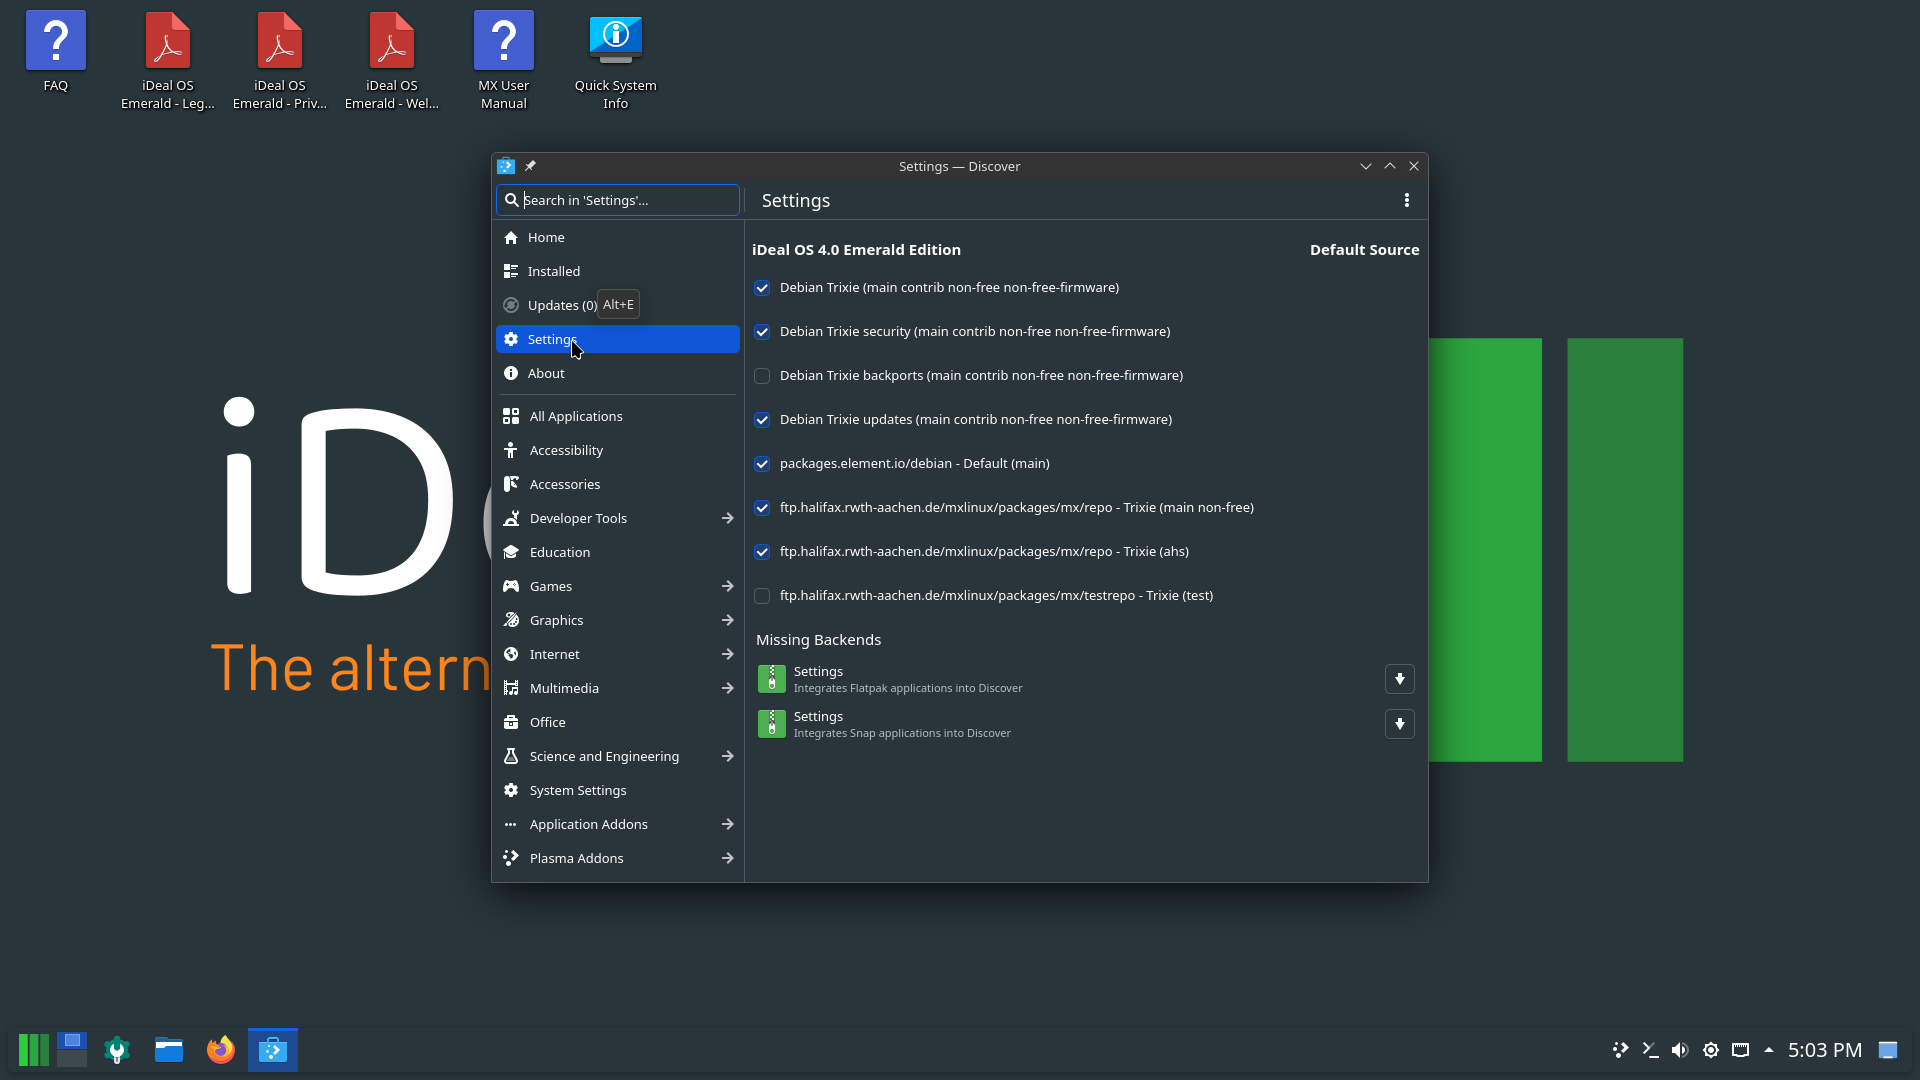Viewport: 1920px width, 1080px height.
Task: Click the MX Tools wrench icon in taskbar
Action: (117, 1050)
